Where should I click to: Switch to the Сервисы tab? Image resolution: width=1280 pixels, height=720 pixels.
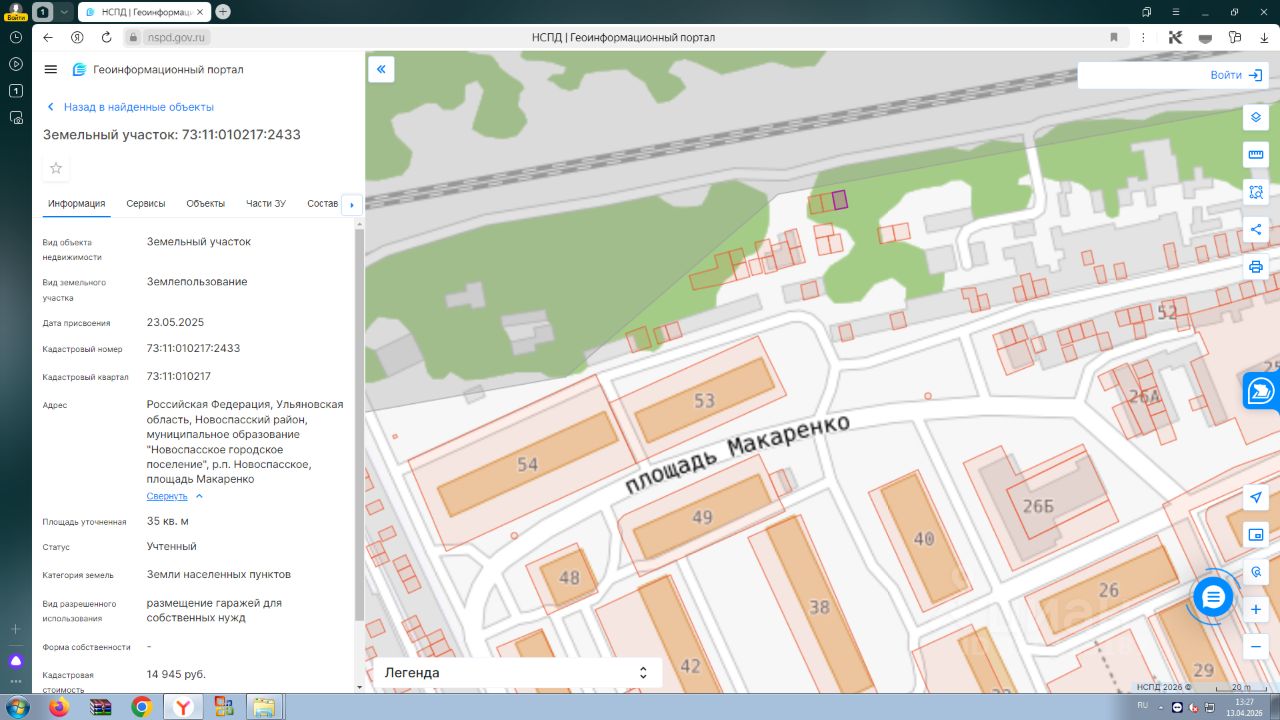(x=146, y=204)
